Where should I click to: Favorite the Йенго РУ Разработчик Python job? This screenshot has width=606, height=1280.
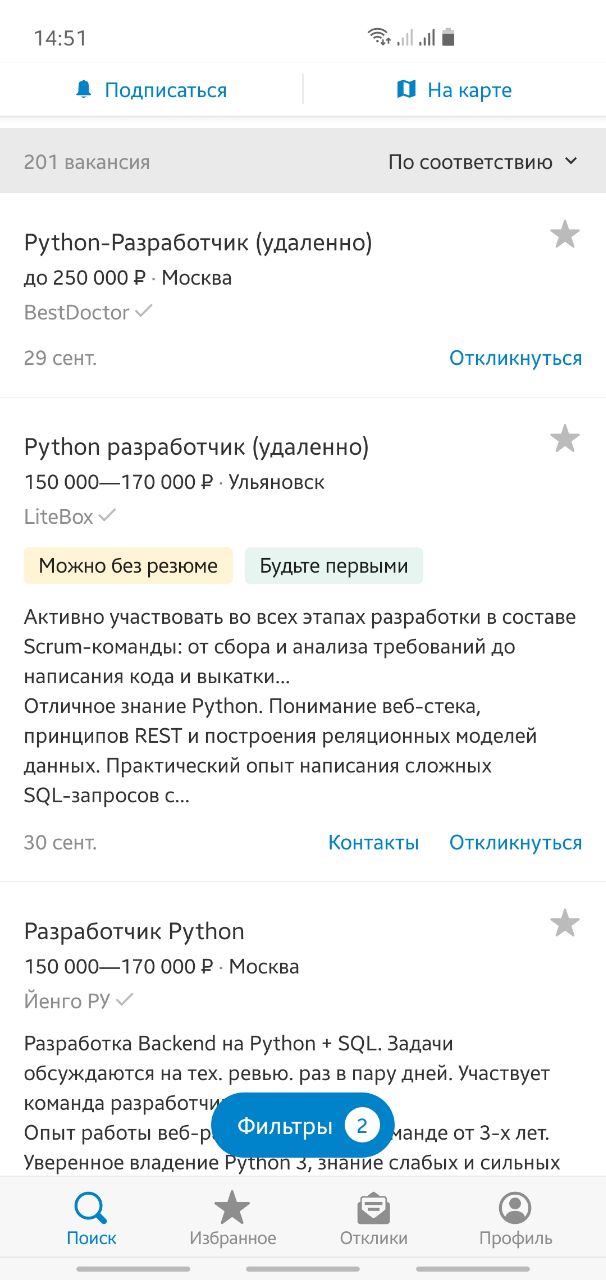tap(565, 923)
